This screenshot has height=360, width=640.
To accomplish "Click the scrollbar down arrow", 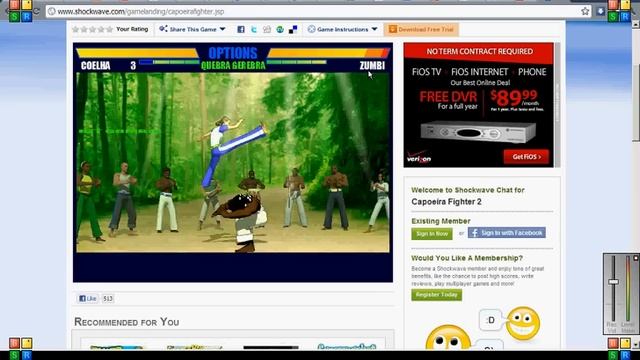I will click(636, 344).
